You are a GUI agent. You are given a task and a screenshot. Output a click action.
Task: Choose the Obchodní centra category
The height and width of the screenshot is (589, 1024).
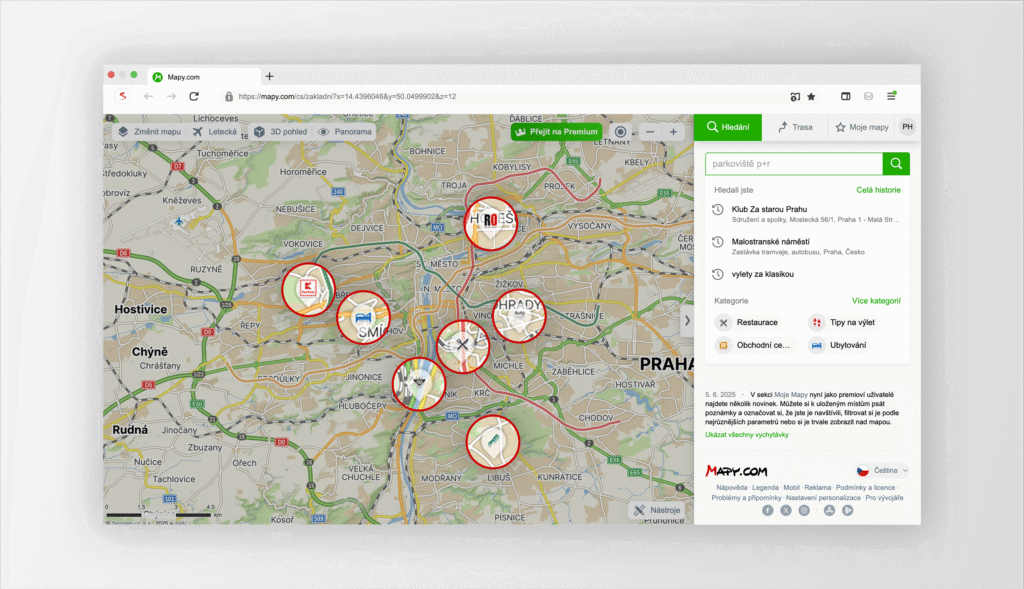[754, 345]
